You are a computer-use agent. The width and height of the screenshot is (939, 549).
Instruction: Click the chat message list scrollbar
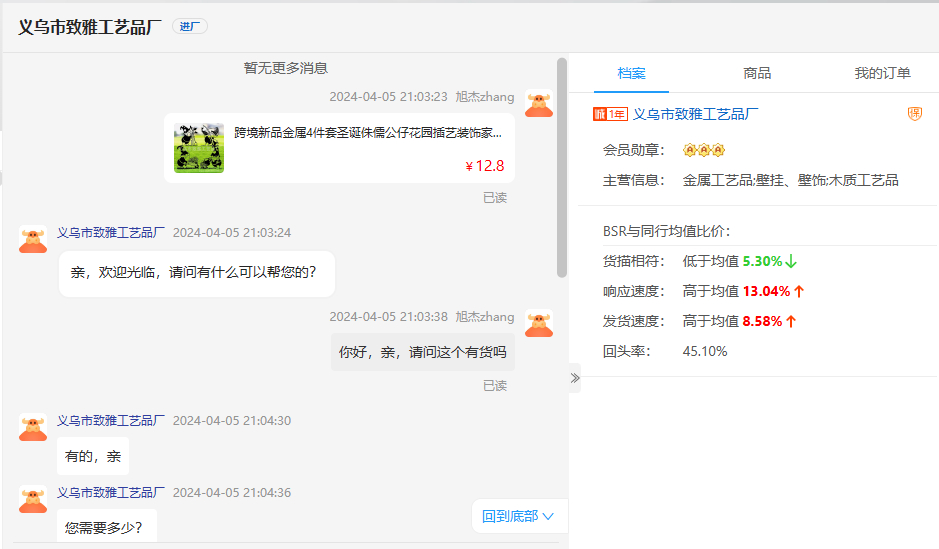click(x=562, y=168)
